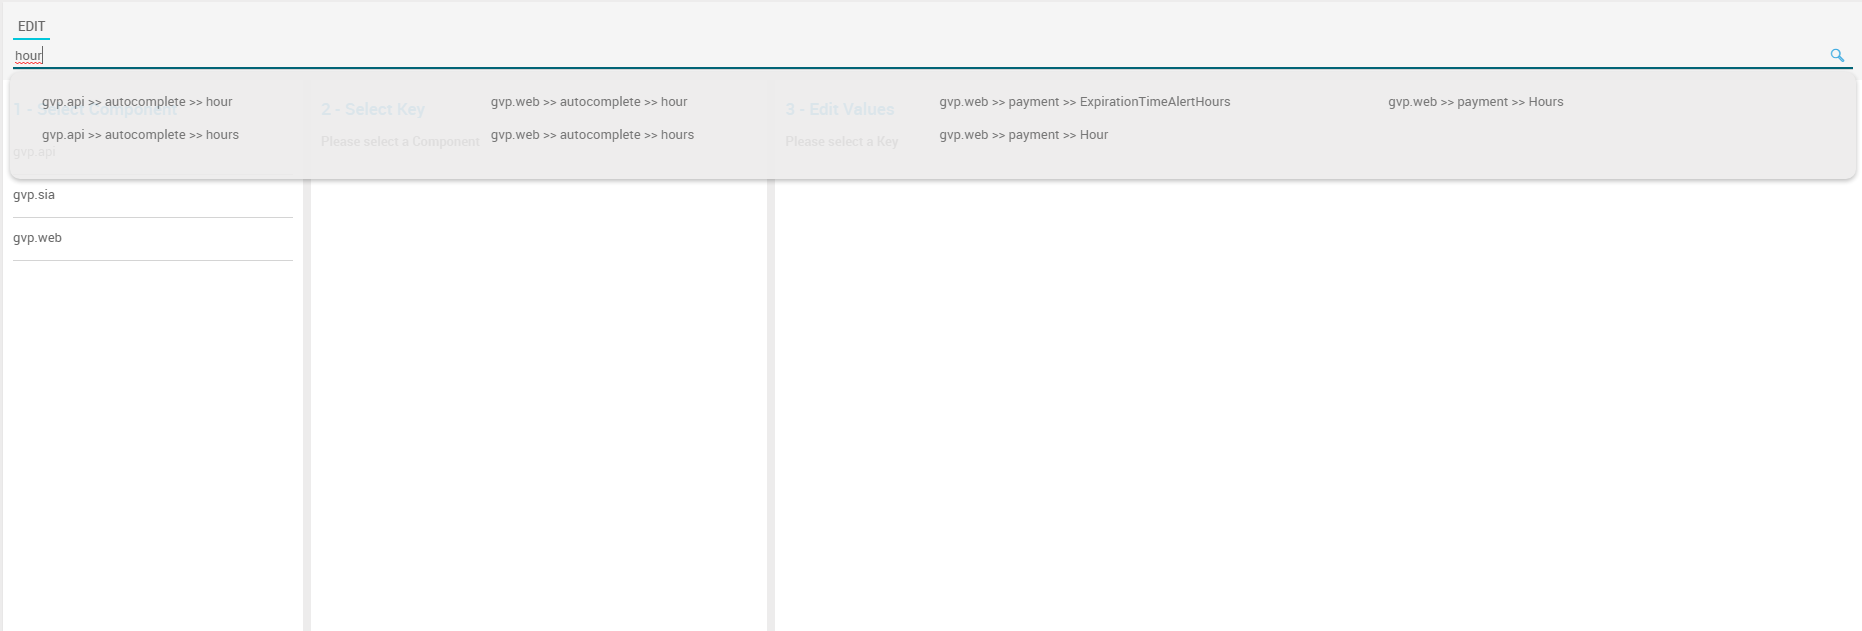Pick gvp.web >> payment >> ExpirationTimeAlertHours
Image resolution: width=1862 pixels, height=631 pixels.
coord(1085,102)
